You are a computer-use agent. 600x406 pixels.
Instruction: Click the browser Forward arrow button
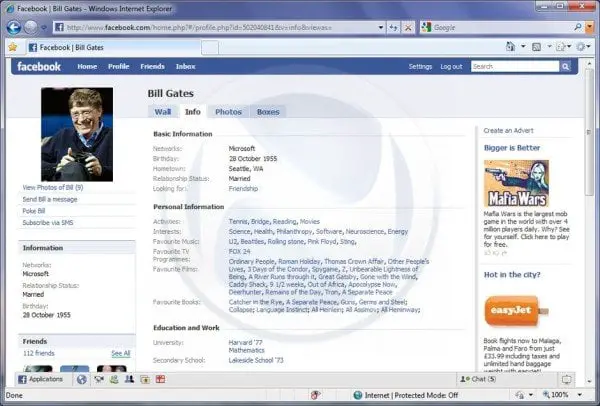(x=31, y=28)
